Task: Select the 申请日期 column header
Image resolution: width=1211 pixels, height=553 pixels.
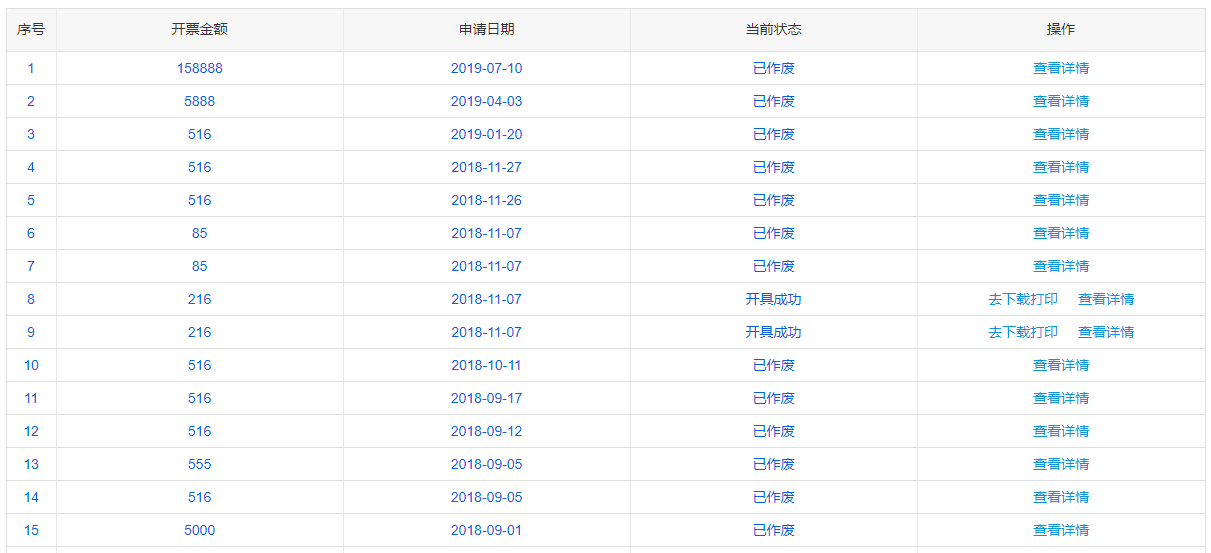Action: coord(487,30)
